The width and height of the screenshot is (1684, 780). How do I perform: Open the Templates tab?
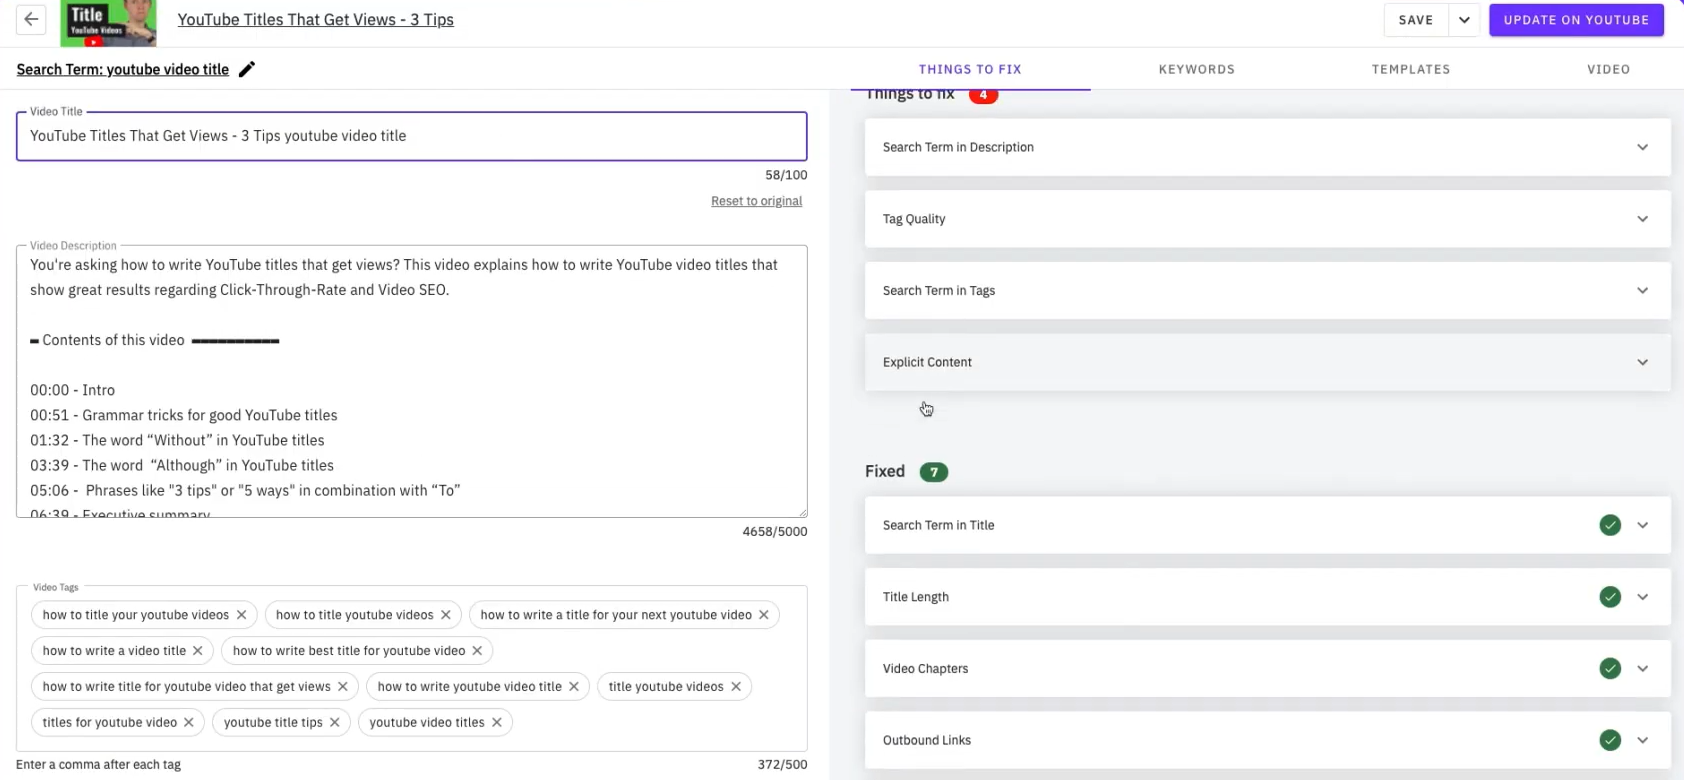1411,69
